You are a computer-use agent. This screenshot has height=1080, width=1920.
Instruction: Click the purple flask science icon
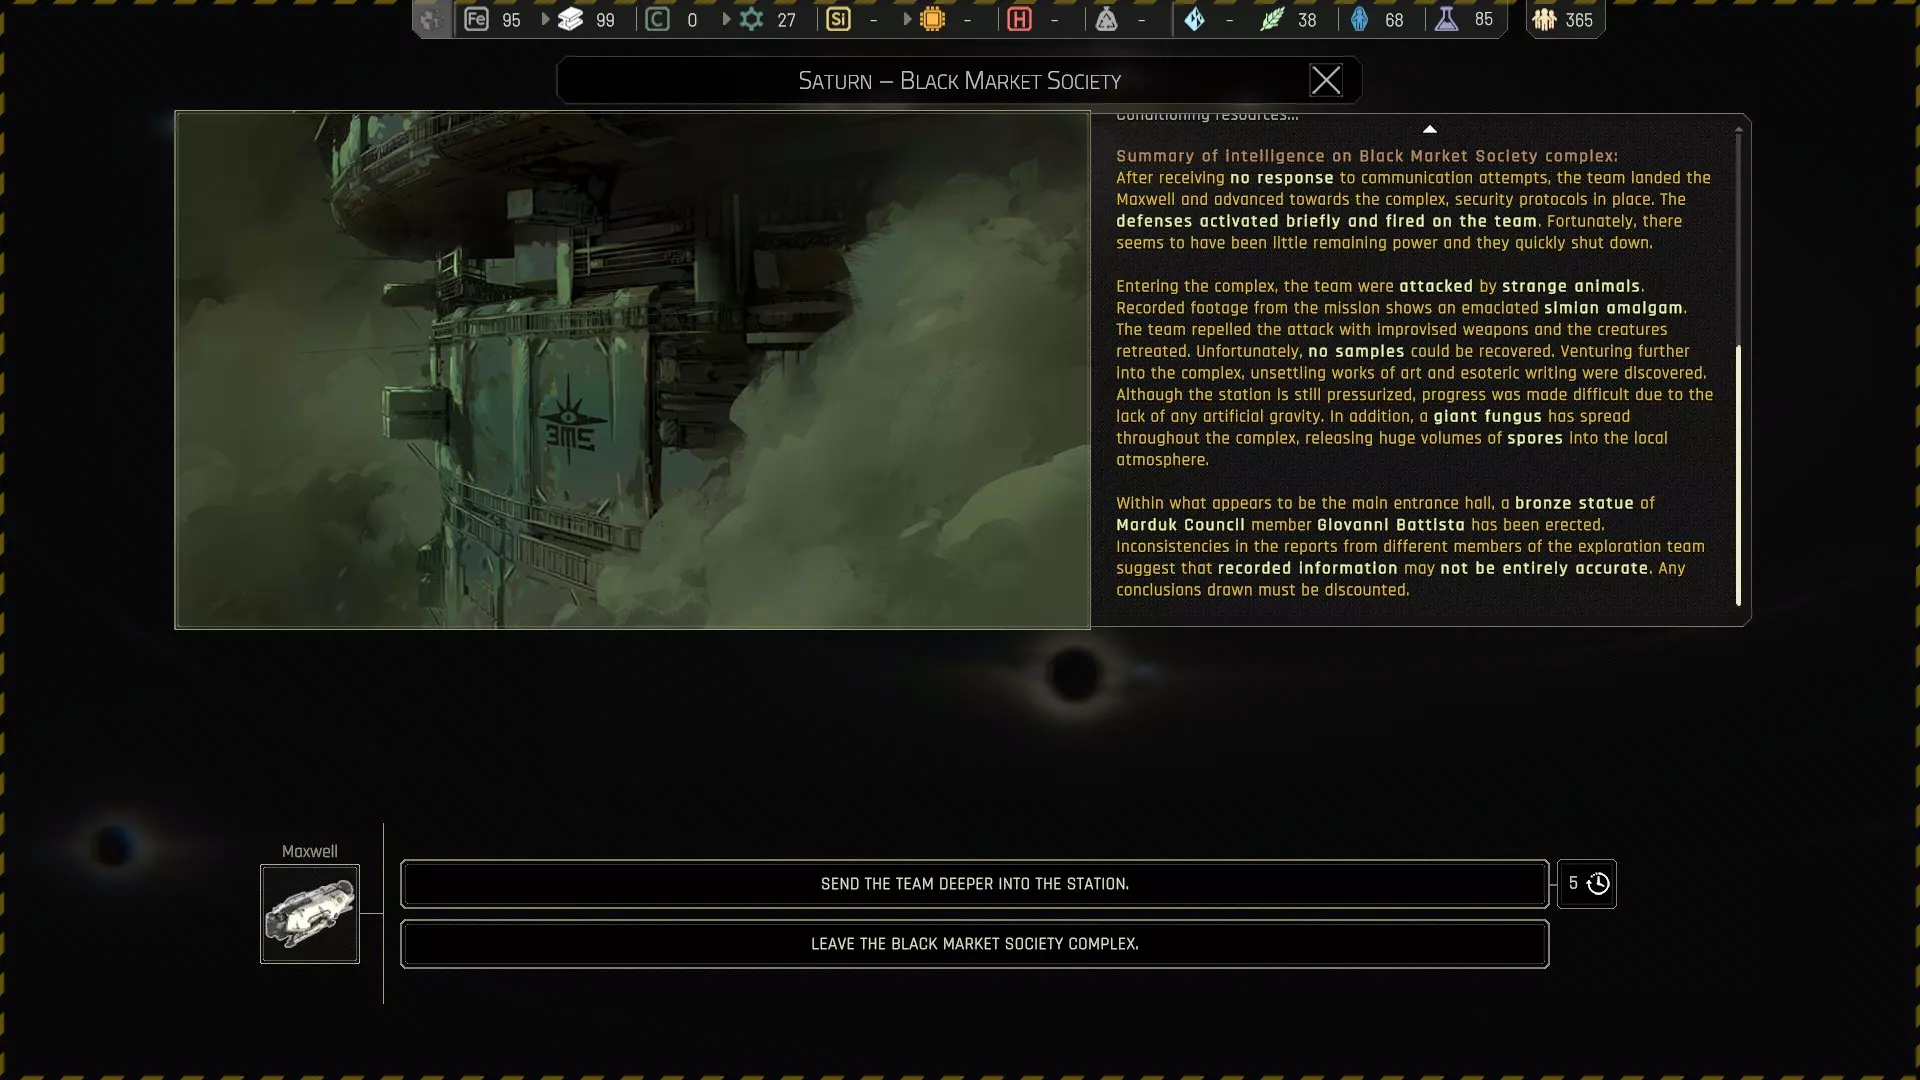pyautogui.click(x=1447, y=19)
